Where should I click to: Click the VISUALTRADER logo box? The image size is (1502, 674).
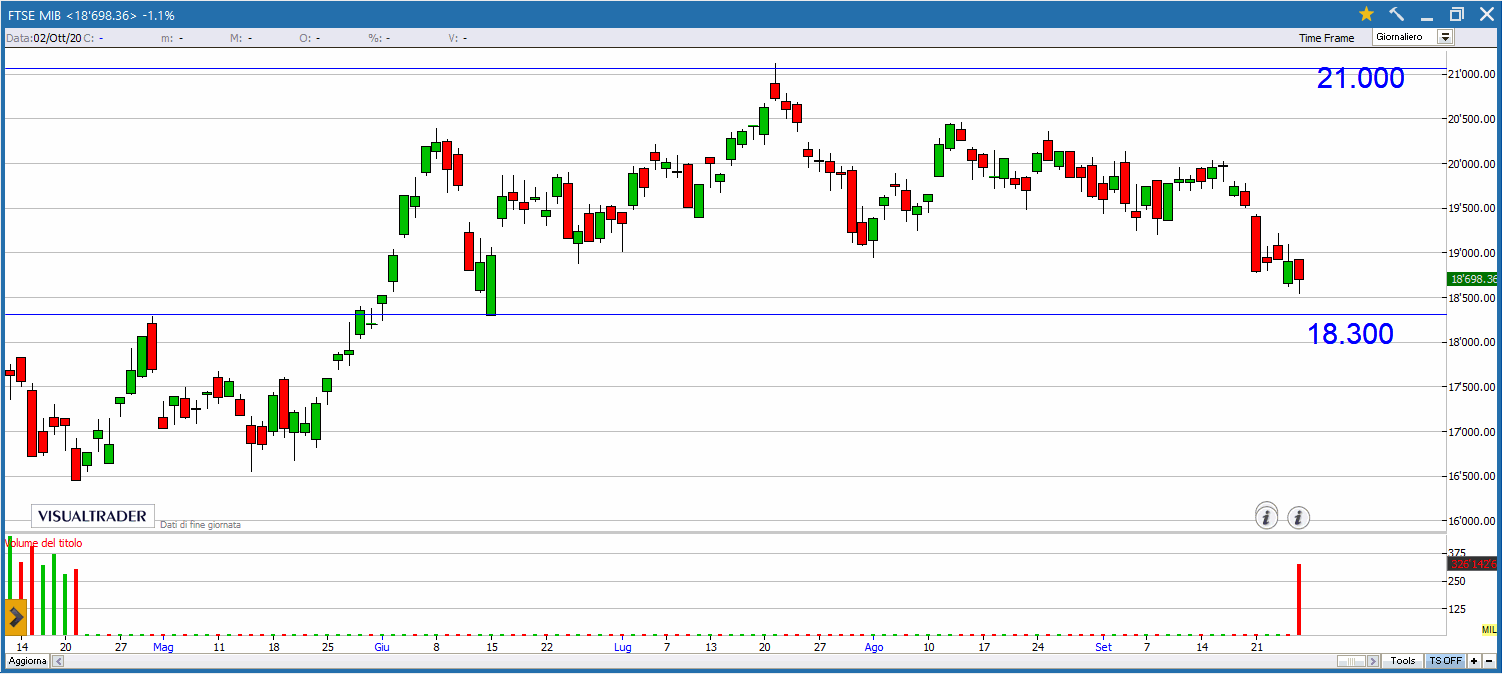click(93, 516)
